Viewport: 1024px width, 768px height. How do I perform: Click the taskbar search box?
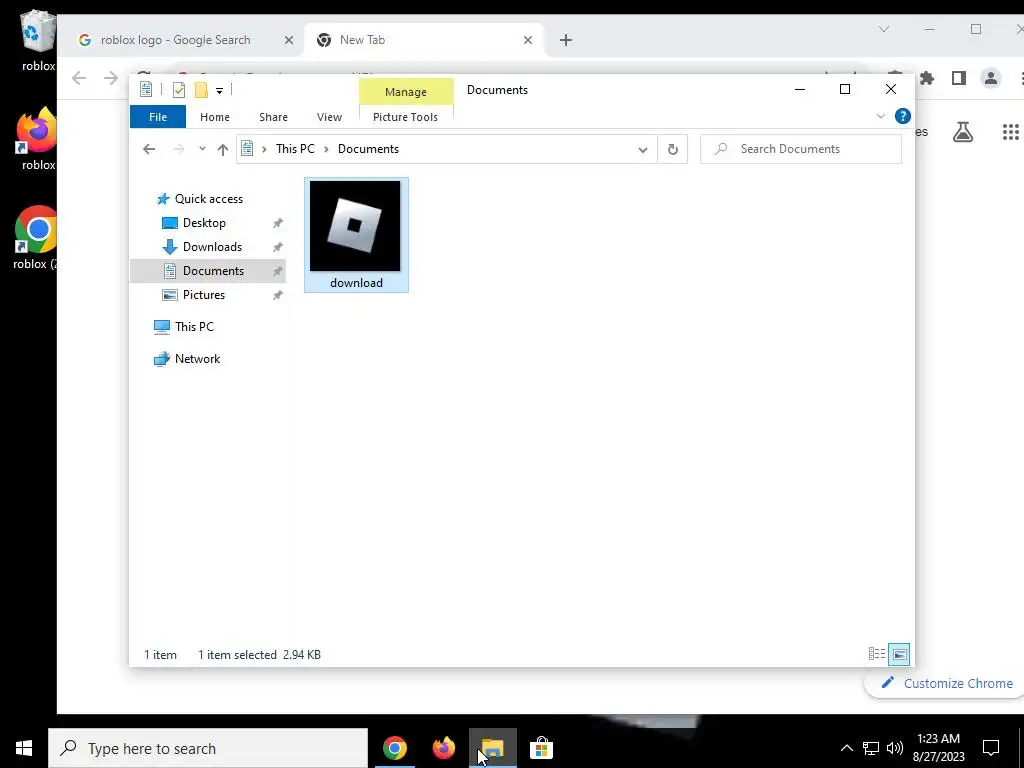tap(208, 748)
